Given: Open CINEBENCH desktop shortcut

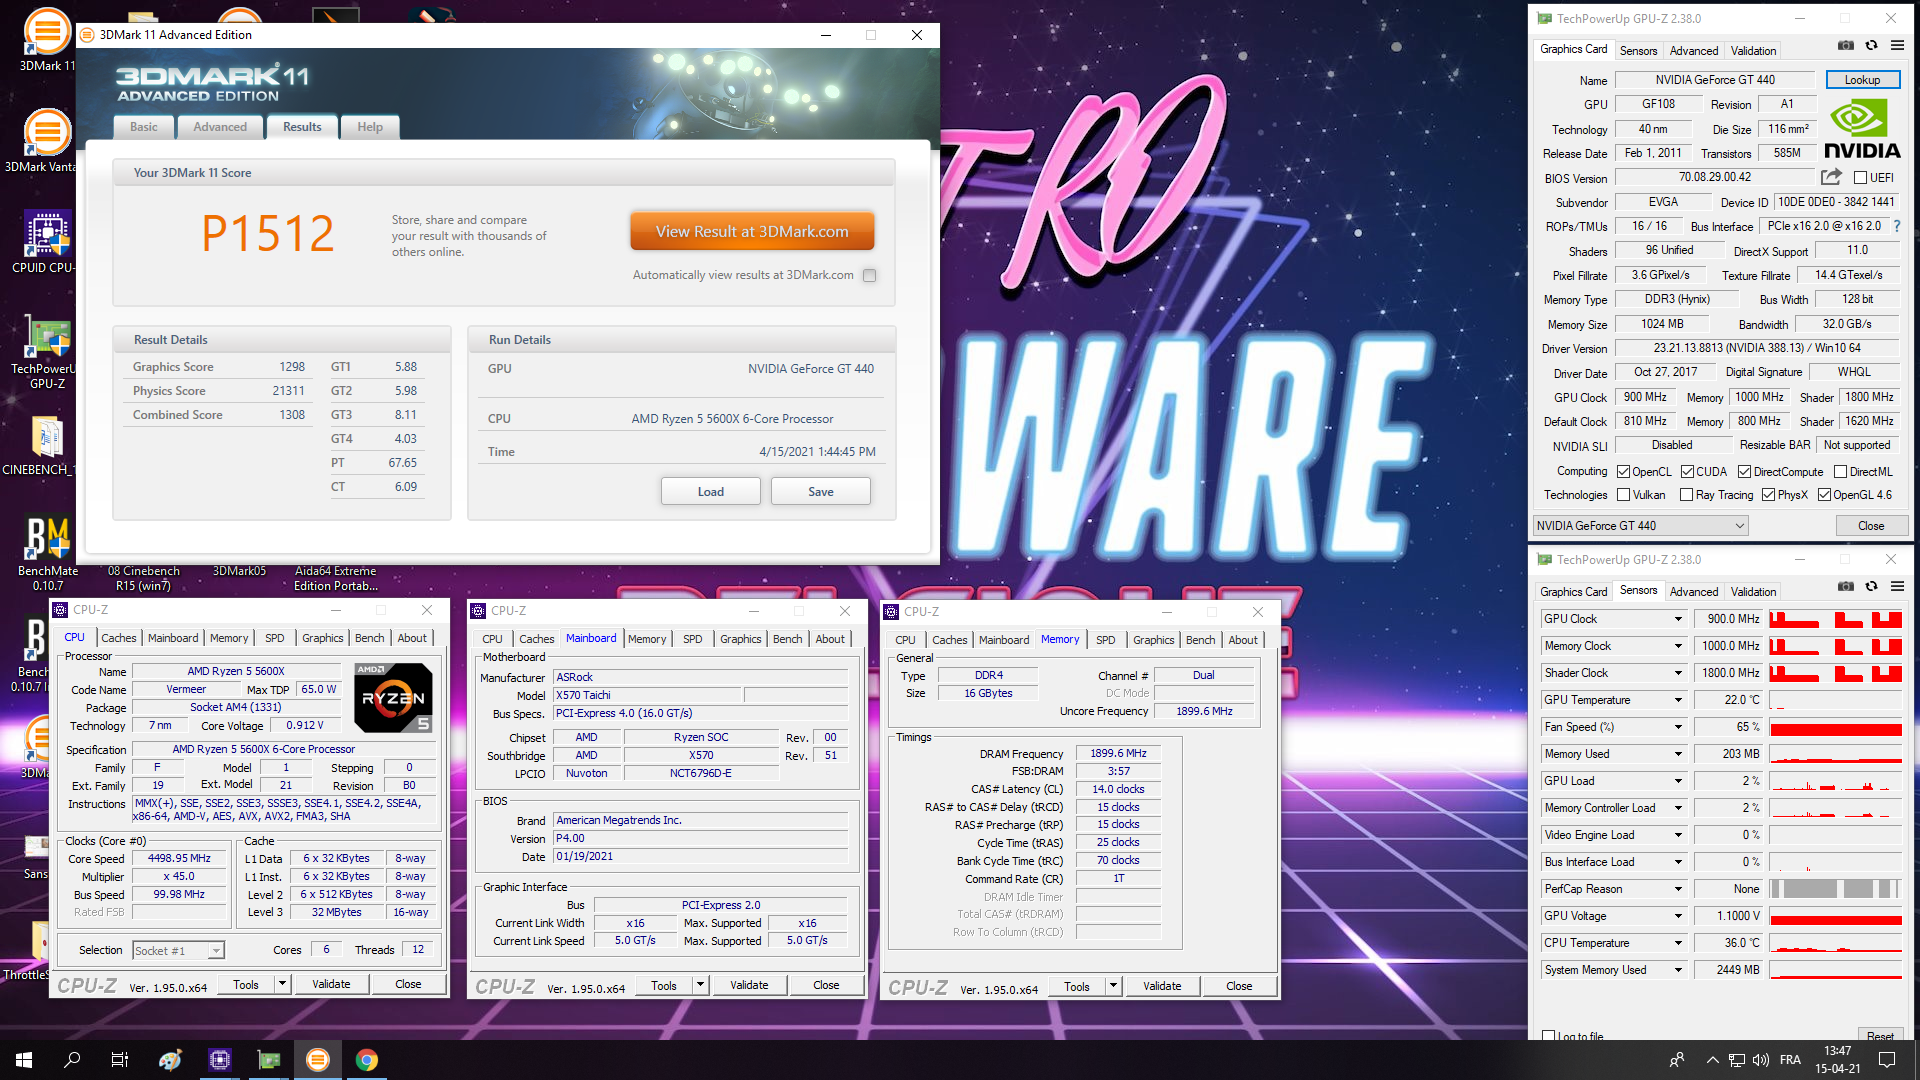Looking at the screenshot, I should click(46, 446).
